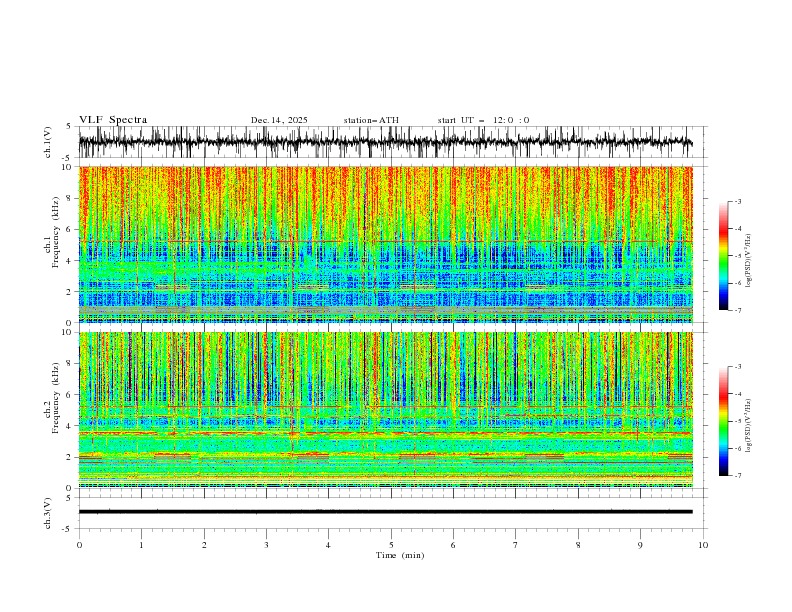This screenshot has height=612, width=792.
Task: Click the "-3" tick on ch.1 color bar
Action: [x=738, y=201]
